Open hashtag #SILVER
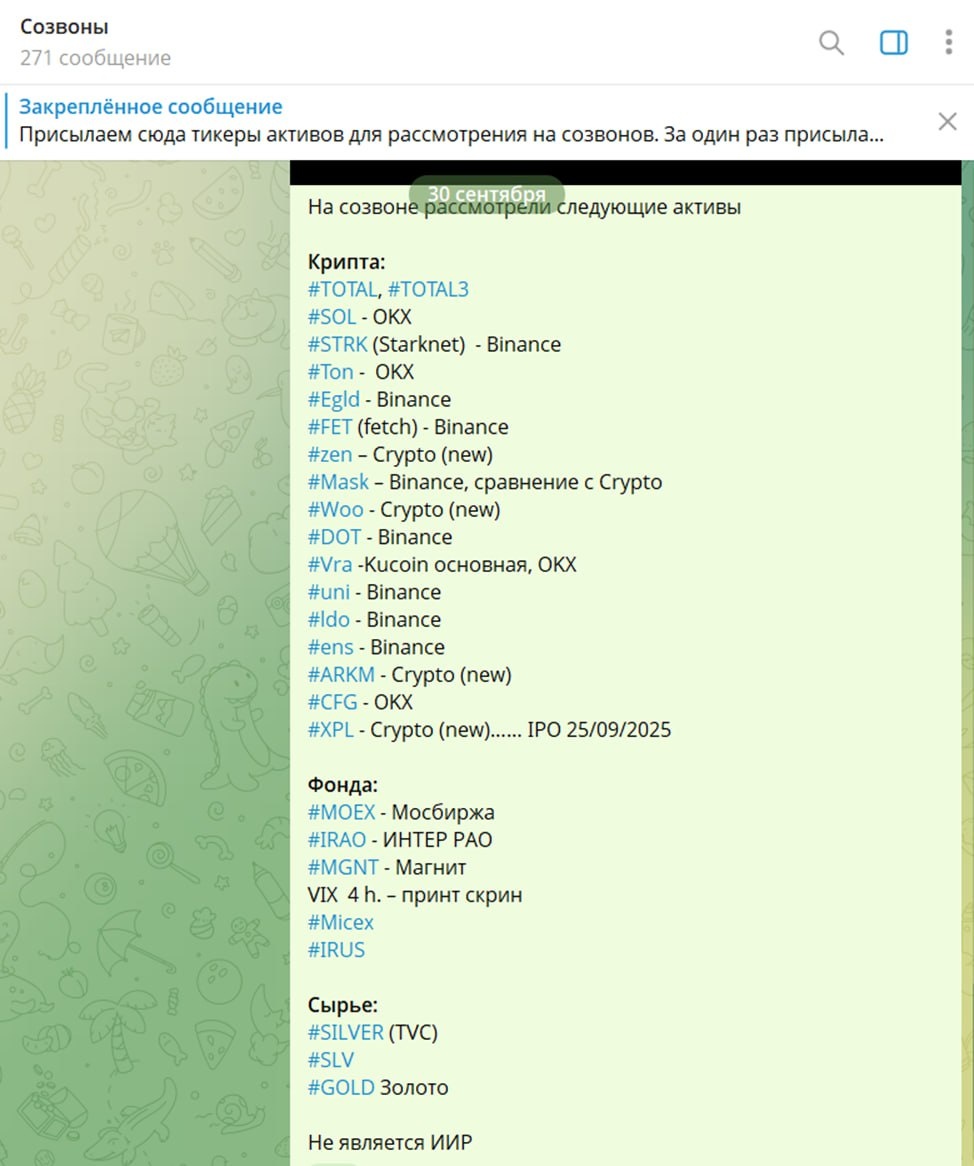This screenshot has width=974, height=1166. (346, 1032)
